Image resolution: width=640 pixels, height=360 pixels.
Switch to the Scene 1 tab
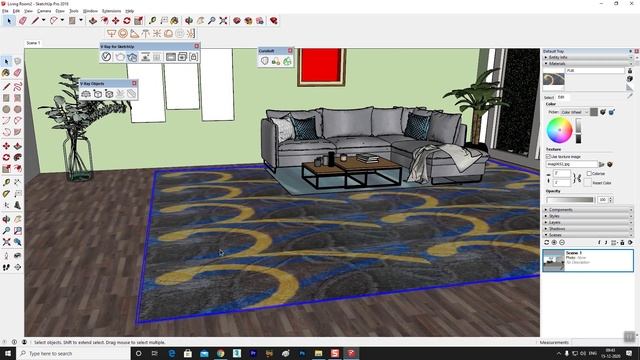click(33, 42)
